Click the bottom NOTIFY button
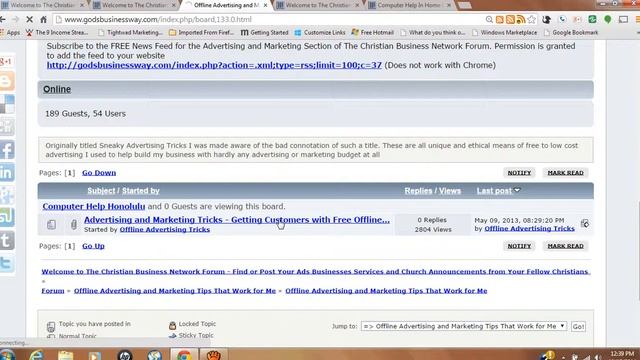This screenshot has height=360, width=640. click(519, 246)
